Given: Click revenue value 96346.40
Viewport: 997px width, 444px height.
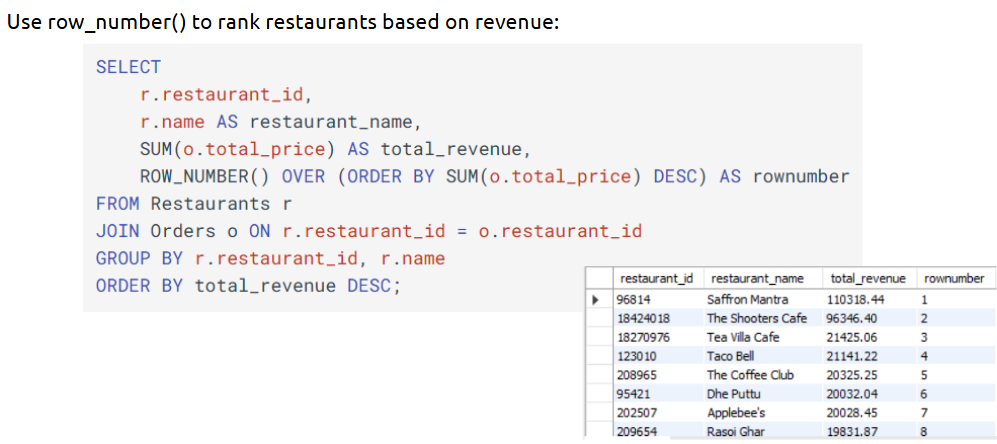Looking at the screenshot, I should [852, 318].
